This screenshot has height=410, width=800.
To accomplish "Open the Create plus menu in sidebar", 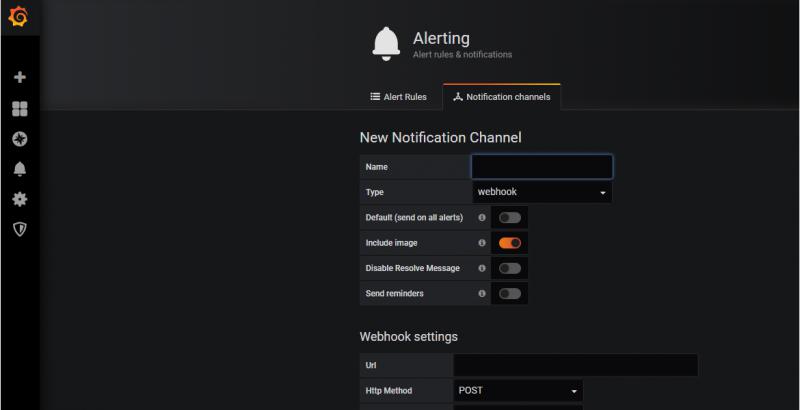I will (19, 77).
